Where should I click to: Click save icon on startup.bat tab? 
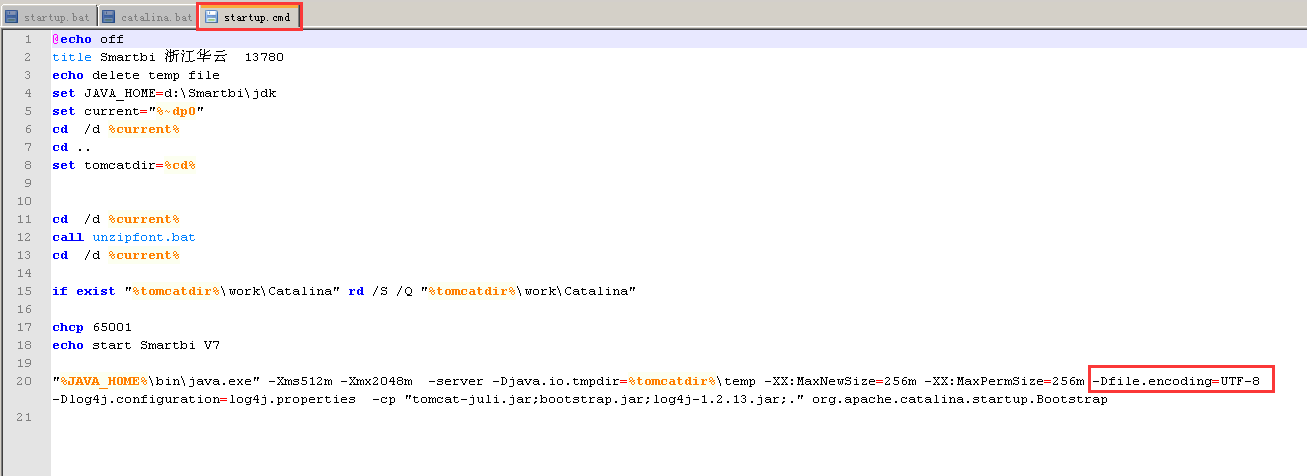click(x=12, y=17)
